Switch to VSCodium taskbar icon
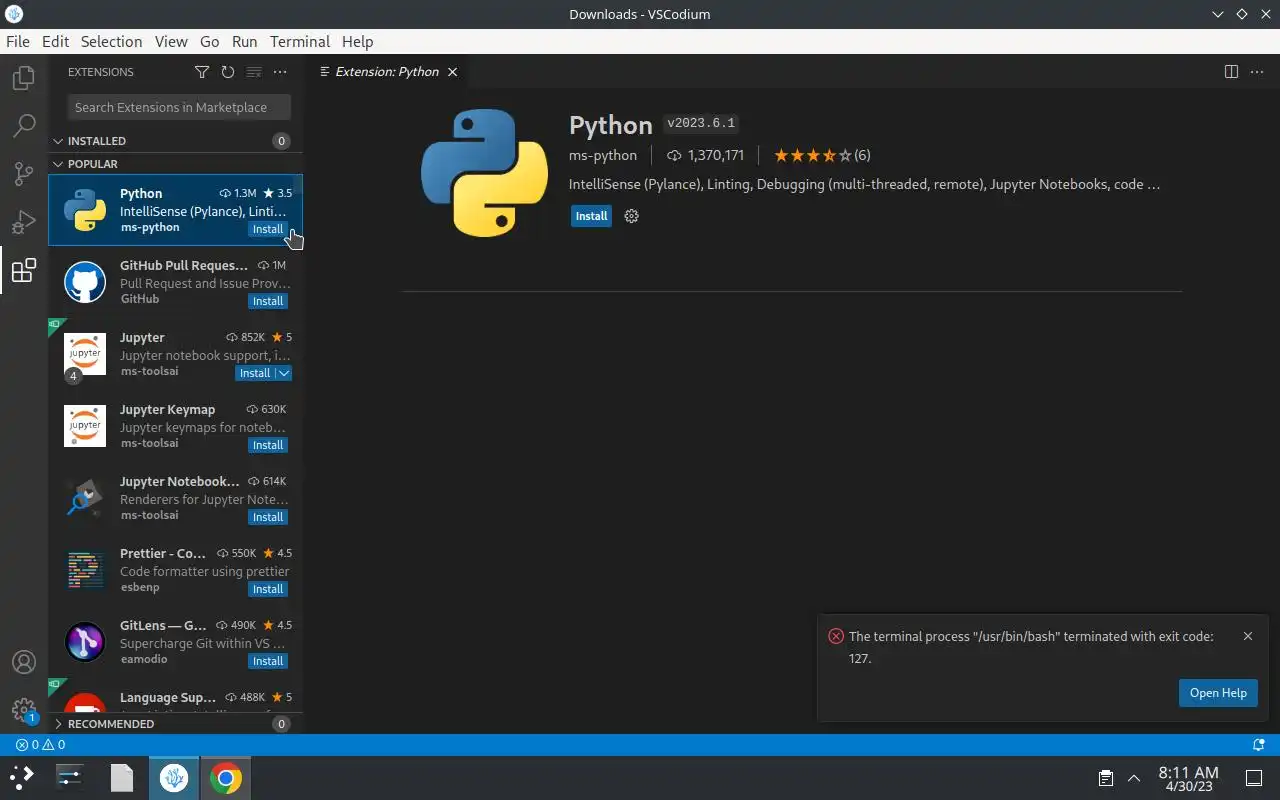Image resolution: width=1280 pixels, height=800 pixels. (174, 777)
